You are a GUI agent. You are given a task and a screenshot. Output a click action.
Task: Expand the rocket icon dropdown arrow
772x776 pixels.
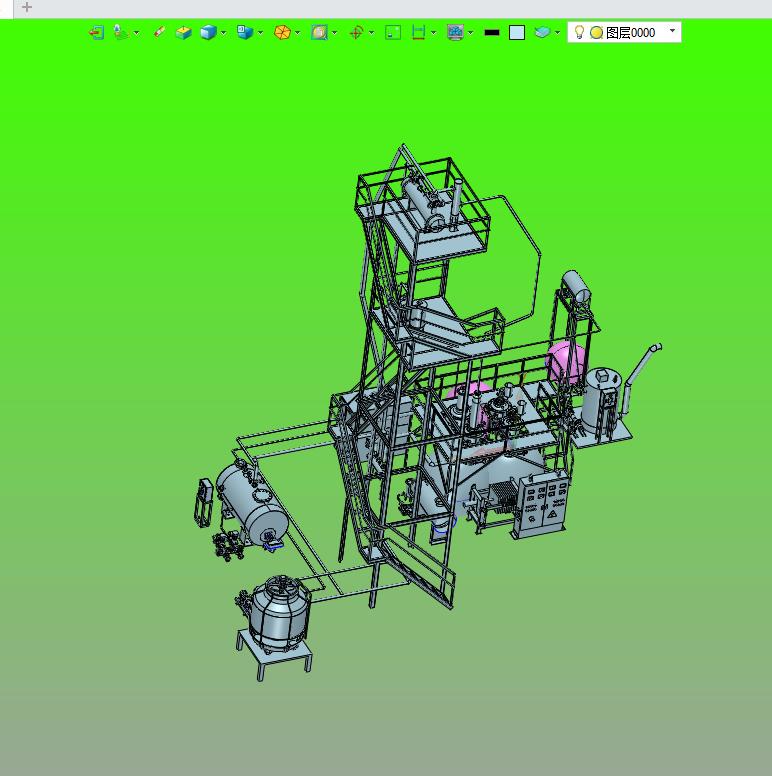click(x=137, y=33)
